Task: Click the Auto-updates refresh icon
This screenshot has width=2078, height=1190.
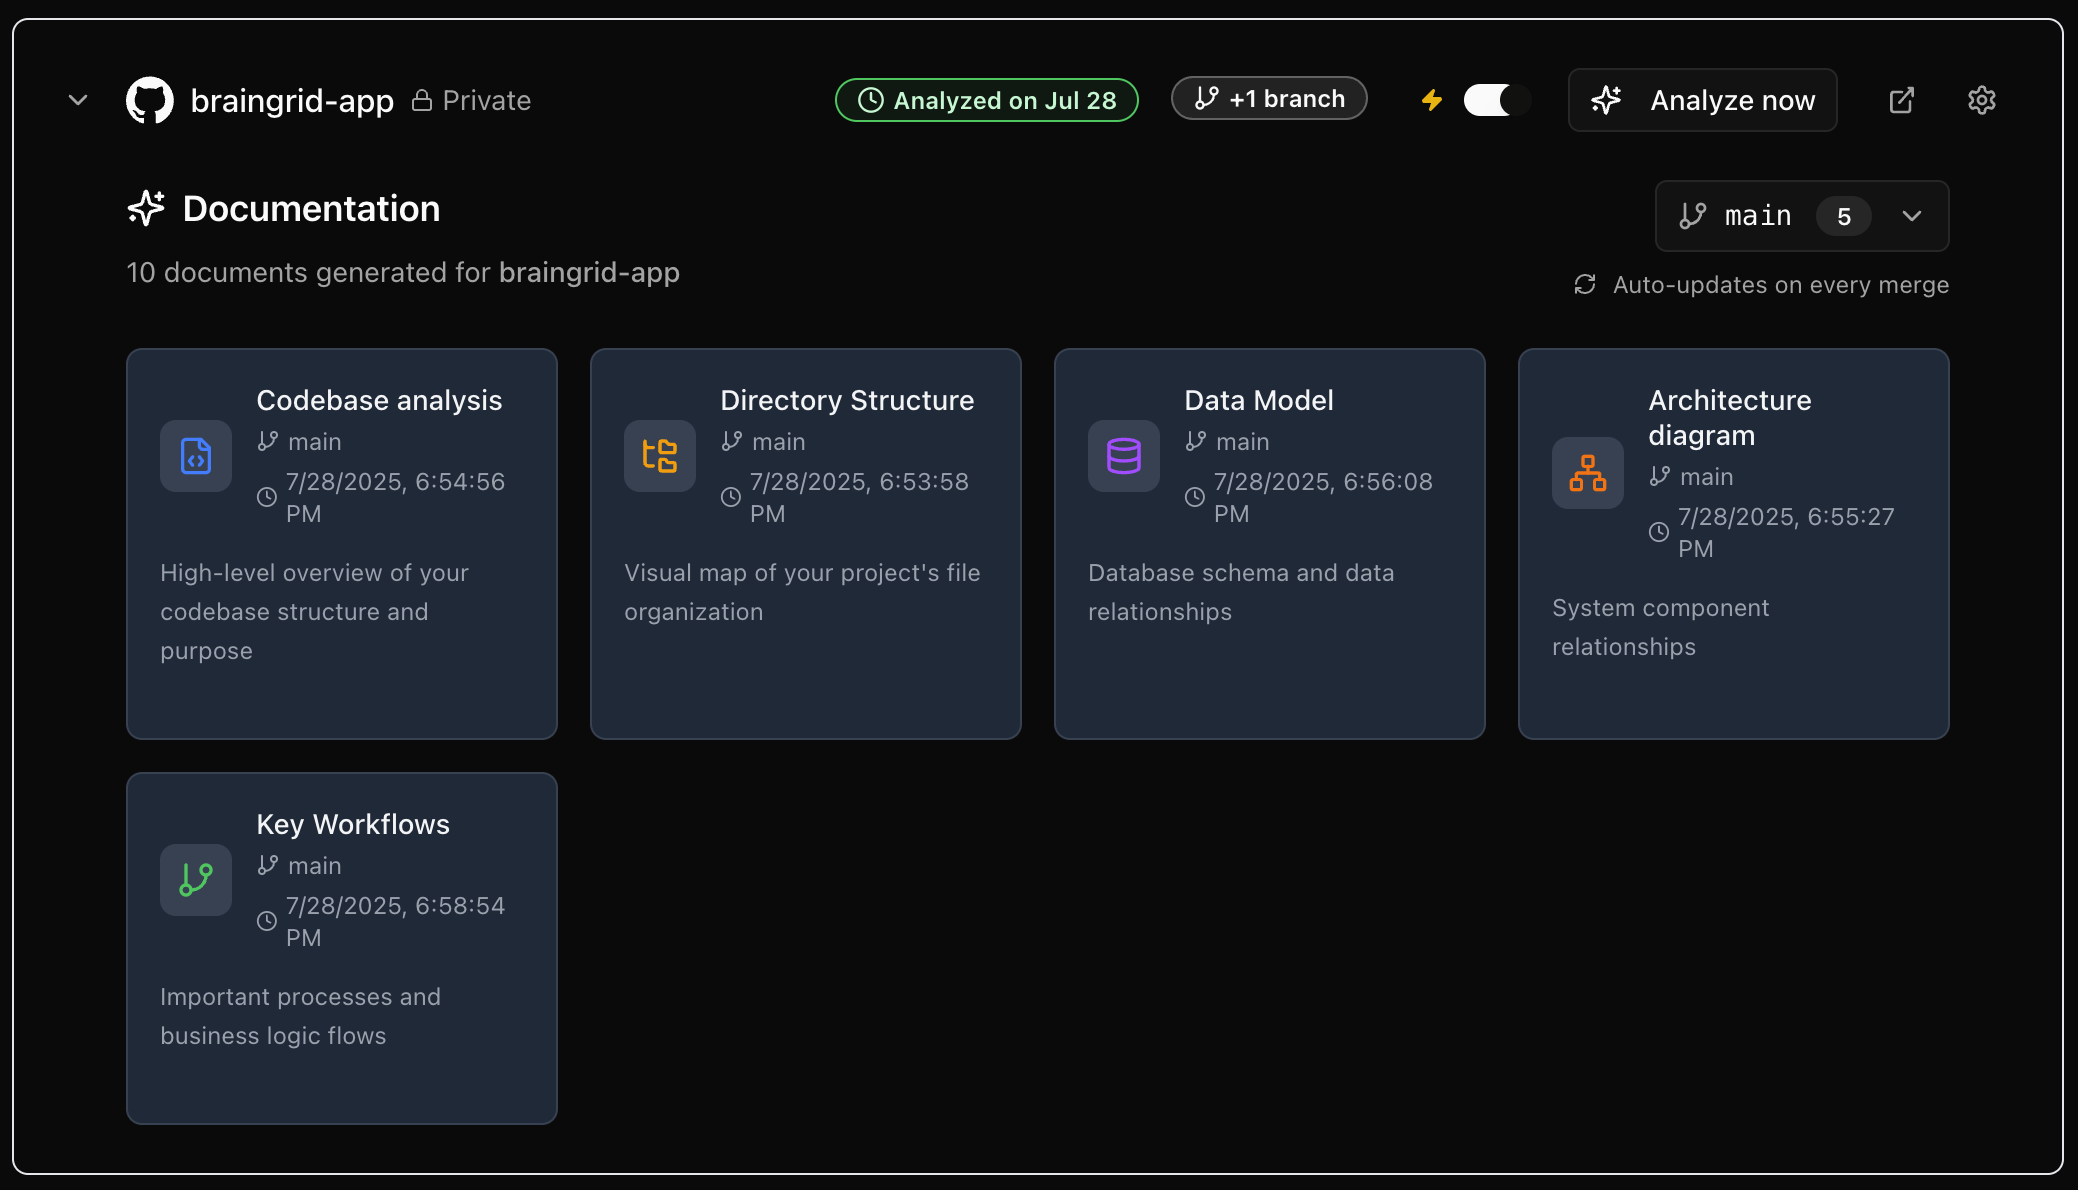Action: tap(1585, 285)
